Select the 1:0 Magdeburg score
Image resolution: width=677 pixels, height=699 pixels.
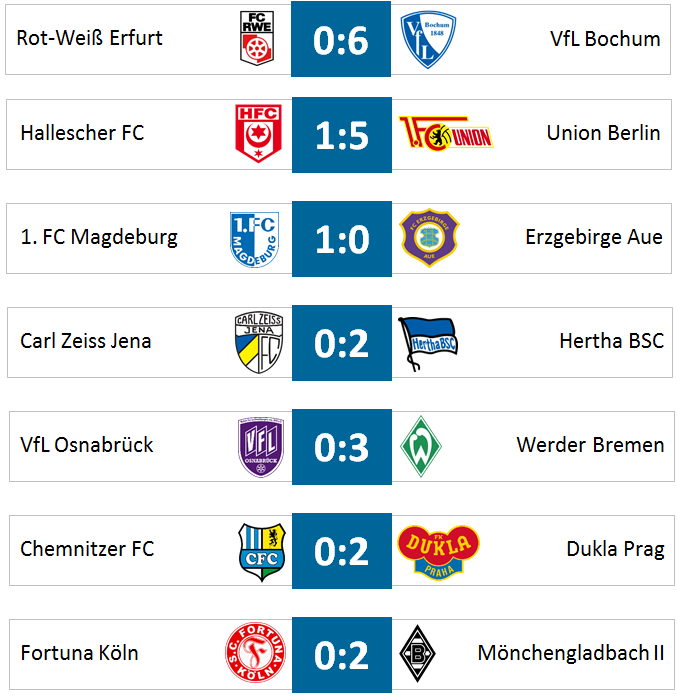[x=342, y=239]
